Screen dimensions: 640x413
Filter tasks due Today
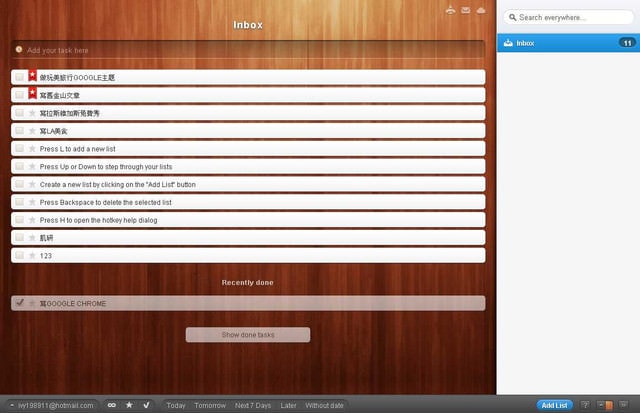coord(176,405)
